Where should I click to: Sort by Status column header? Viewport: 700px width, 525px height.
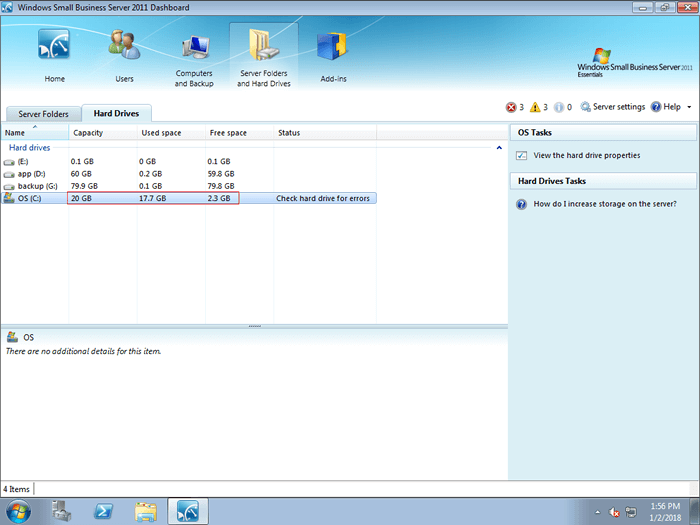click(325, 133)
